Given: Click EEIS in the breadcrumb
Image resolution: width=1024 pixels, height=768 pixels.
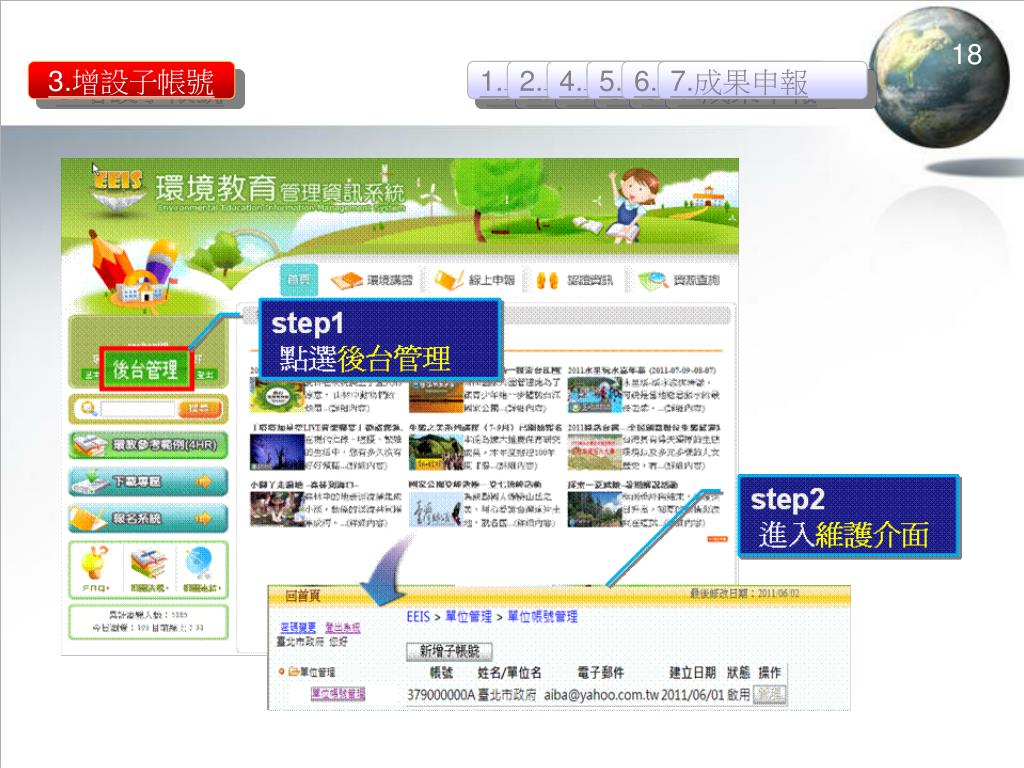Looking at the screenshot, I should 418,616.
